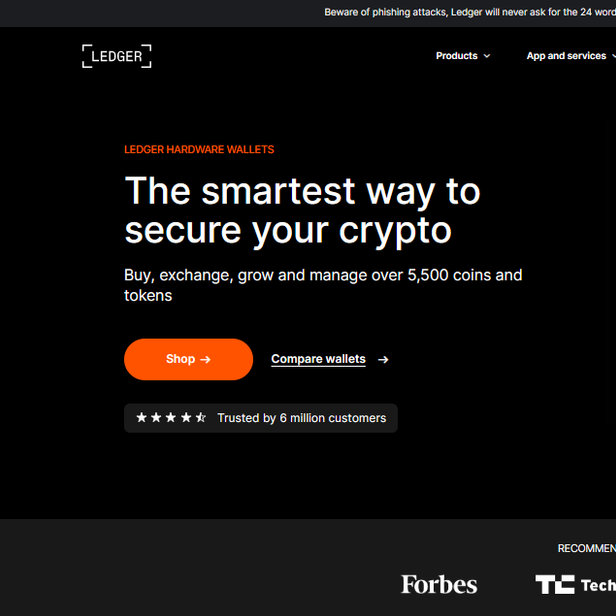
Task: Open the App and services menu
Action: point(566,56)
